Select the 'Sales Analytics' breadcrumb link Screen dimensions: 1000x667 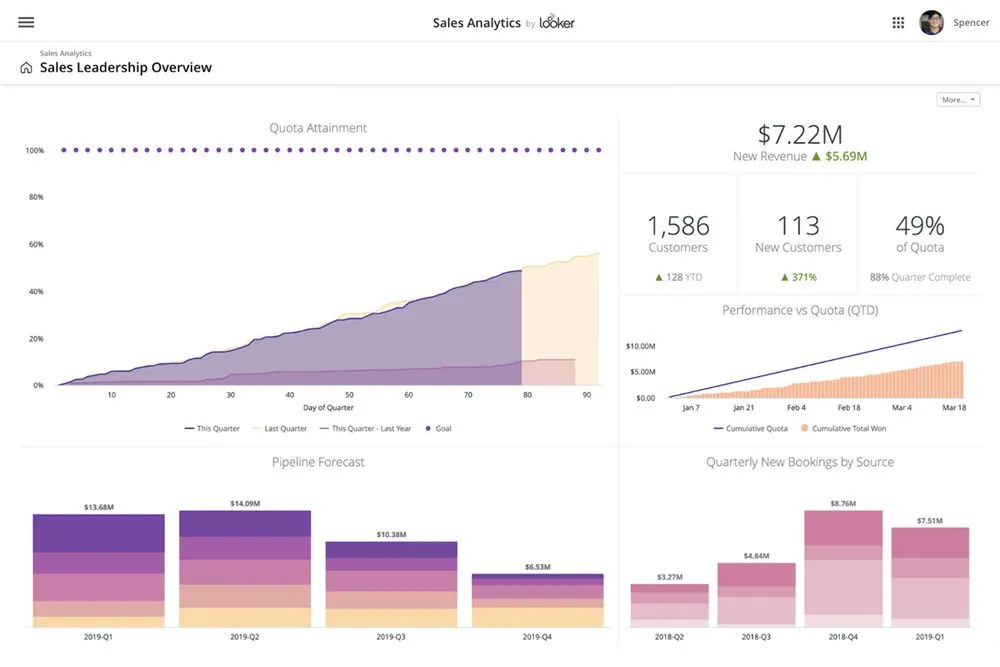point(64,54)
